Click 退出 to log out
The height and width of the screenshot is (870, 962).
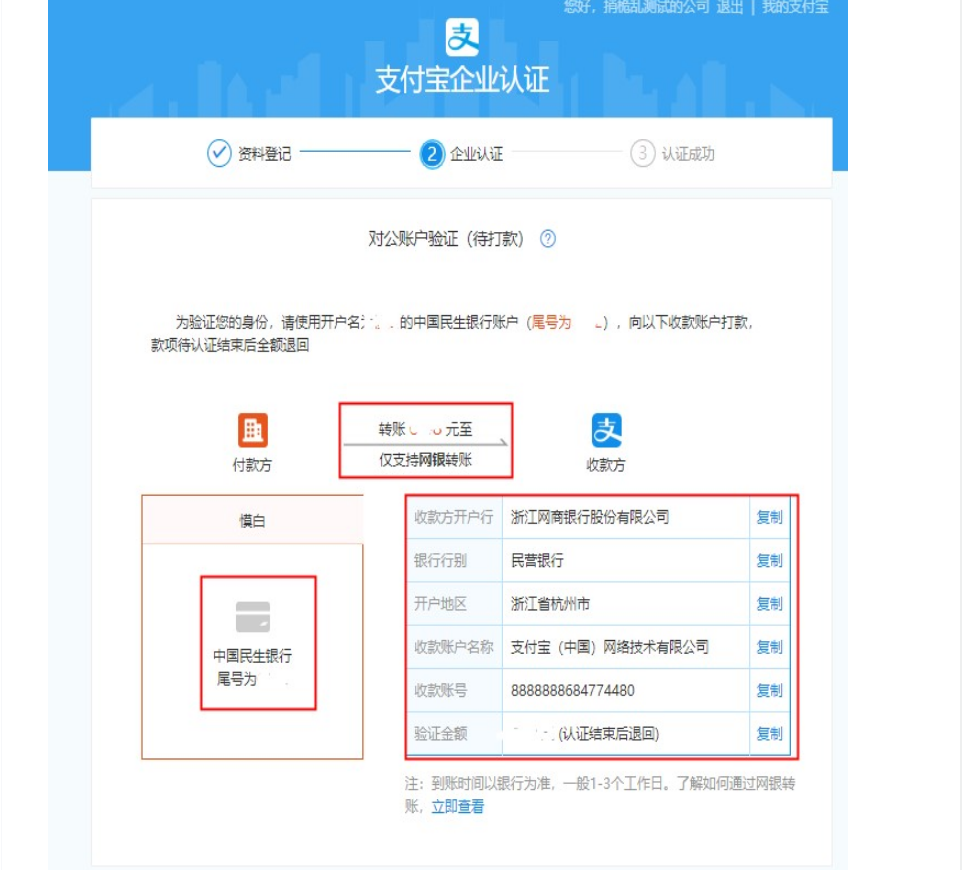730,7
